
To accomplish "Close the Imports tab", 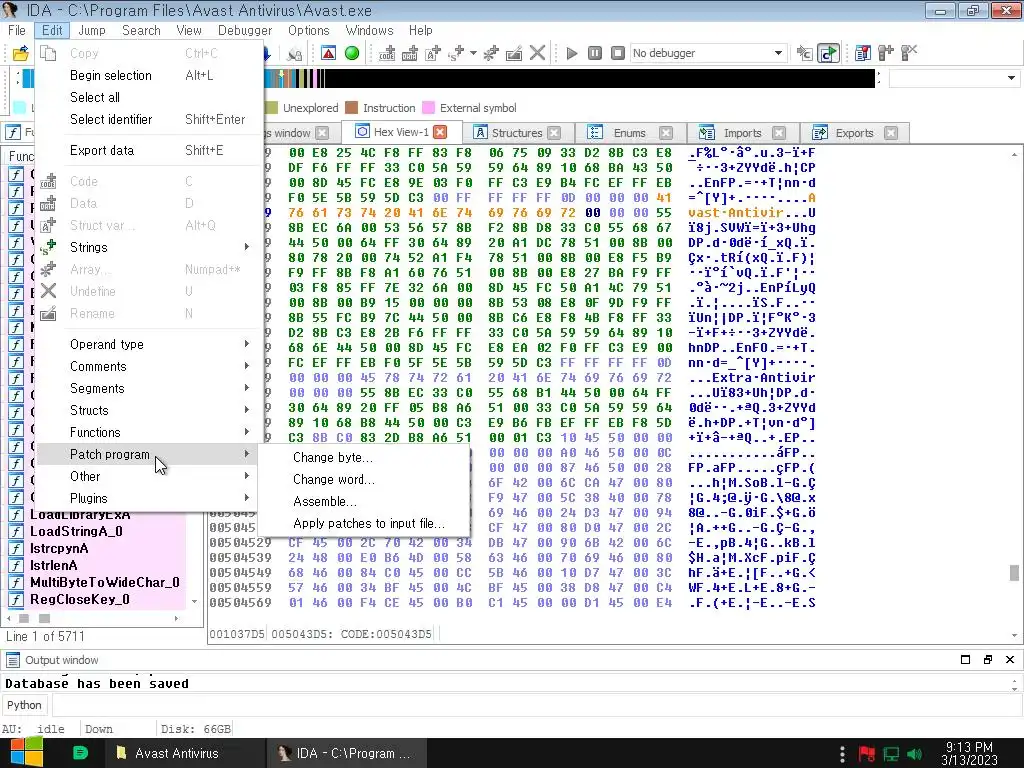I will (x=779, y=133).
